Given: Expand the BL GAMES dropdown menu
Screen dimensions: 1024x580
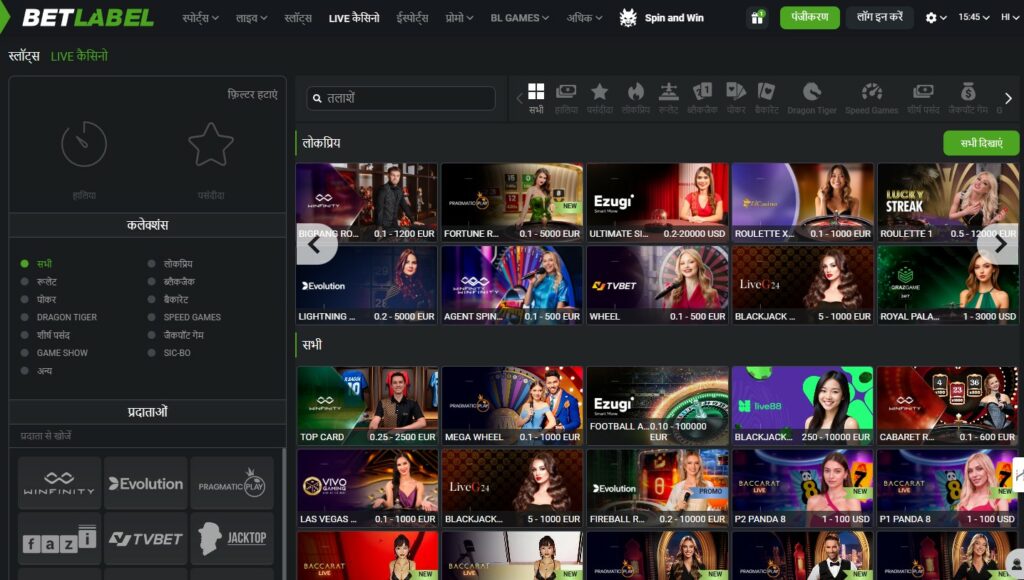Looking at the screenshot, I should pos(520,18).
